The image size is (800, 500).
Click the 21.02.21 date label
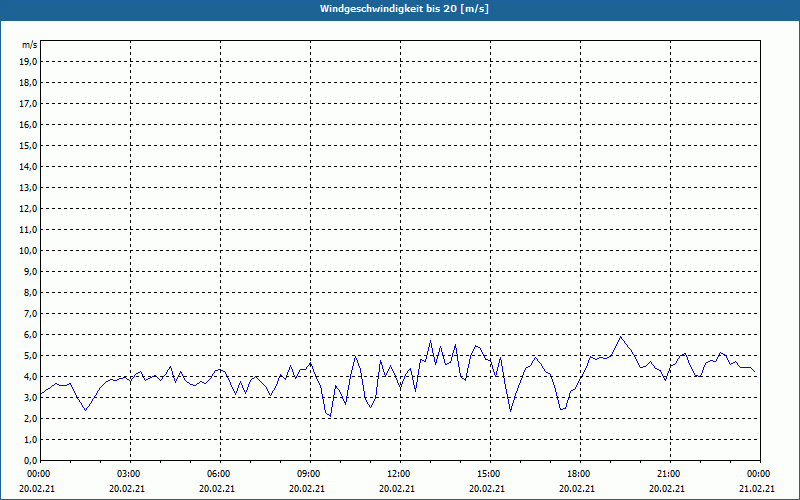(757, 488)
